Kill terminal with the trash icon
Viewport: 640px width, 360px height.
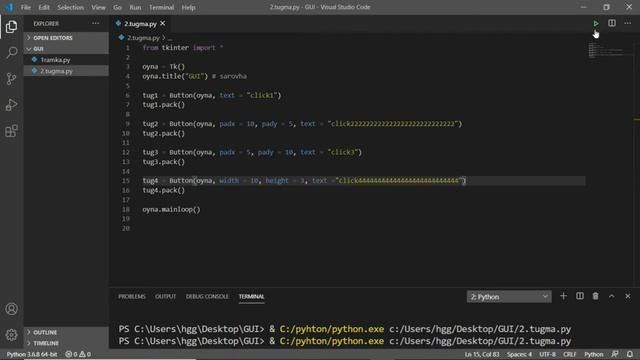coord(596,296)
